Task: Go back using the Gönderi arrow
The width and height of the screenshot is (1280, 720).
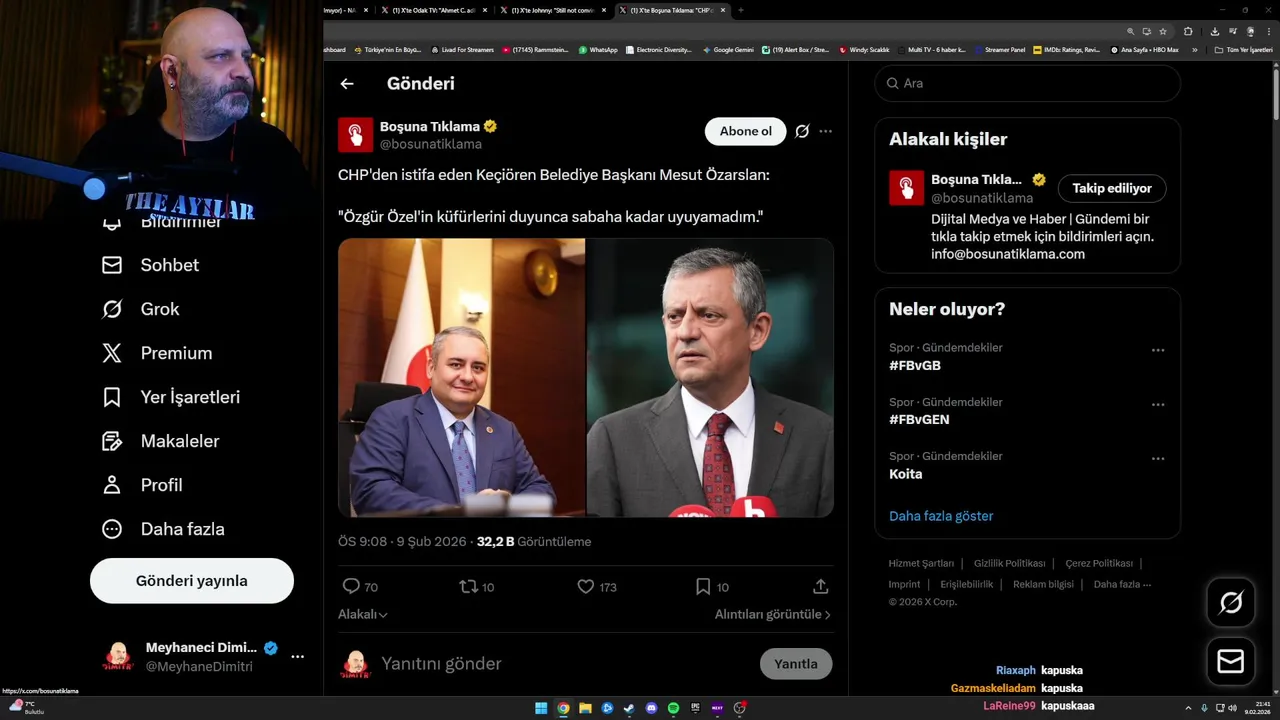Action: [347, 84]
